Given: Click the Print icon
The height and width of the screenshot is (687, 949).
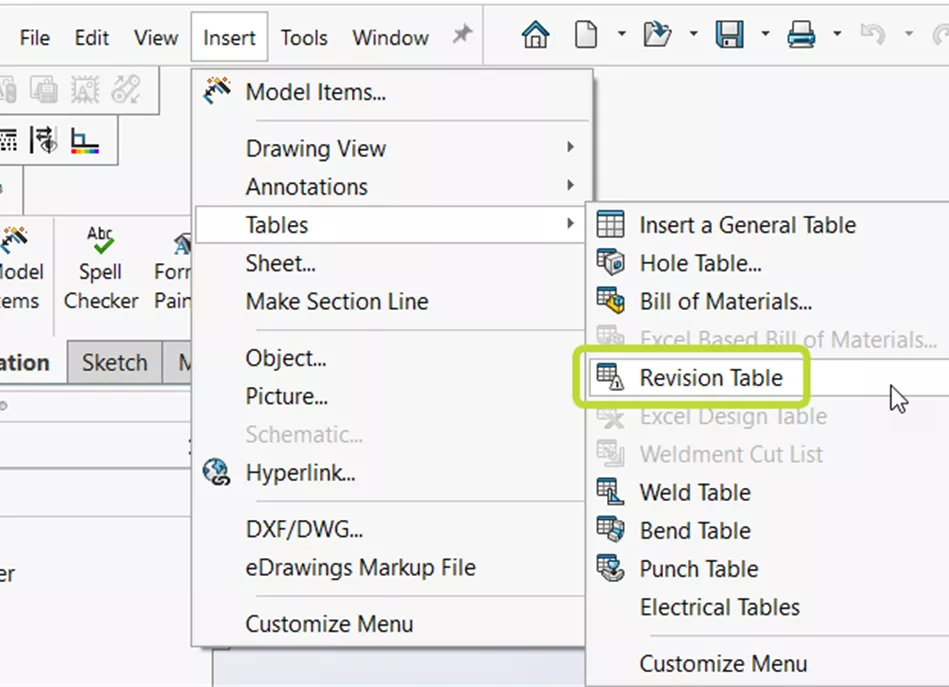Looking at the screenshot, I should pyautogui.click(x=801, y=36).
